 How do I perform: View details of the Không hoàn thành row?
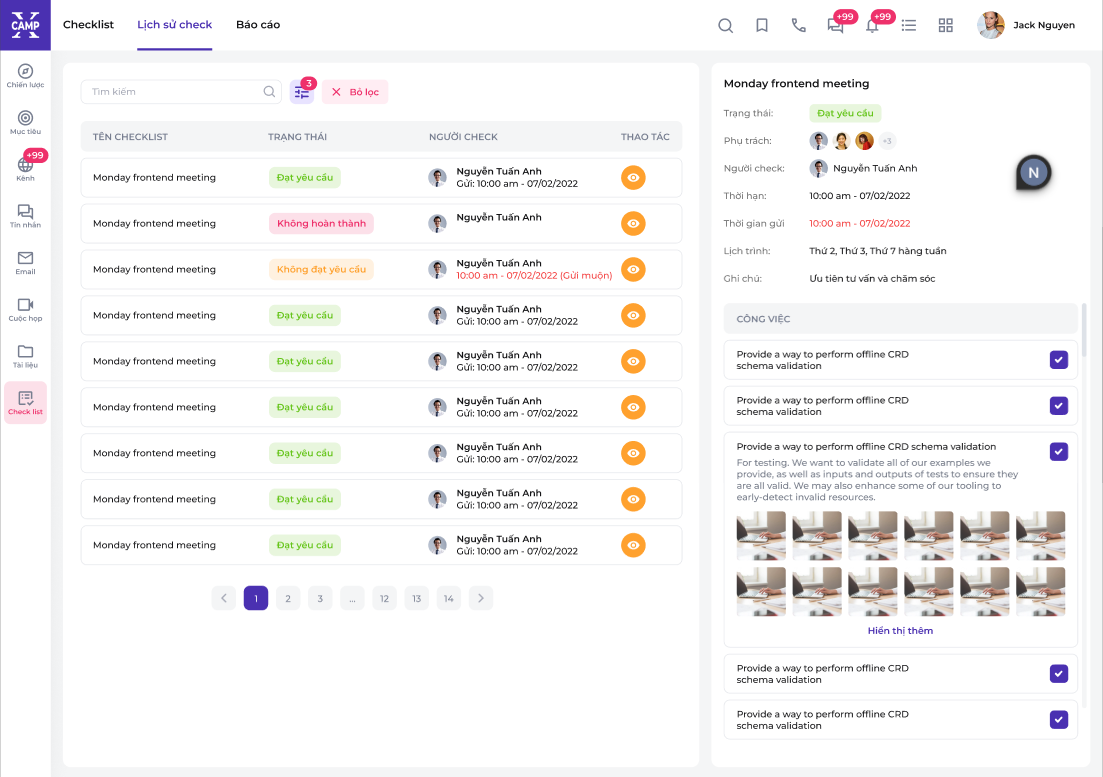(x=633, y=224)
